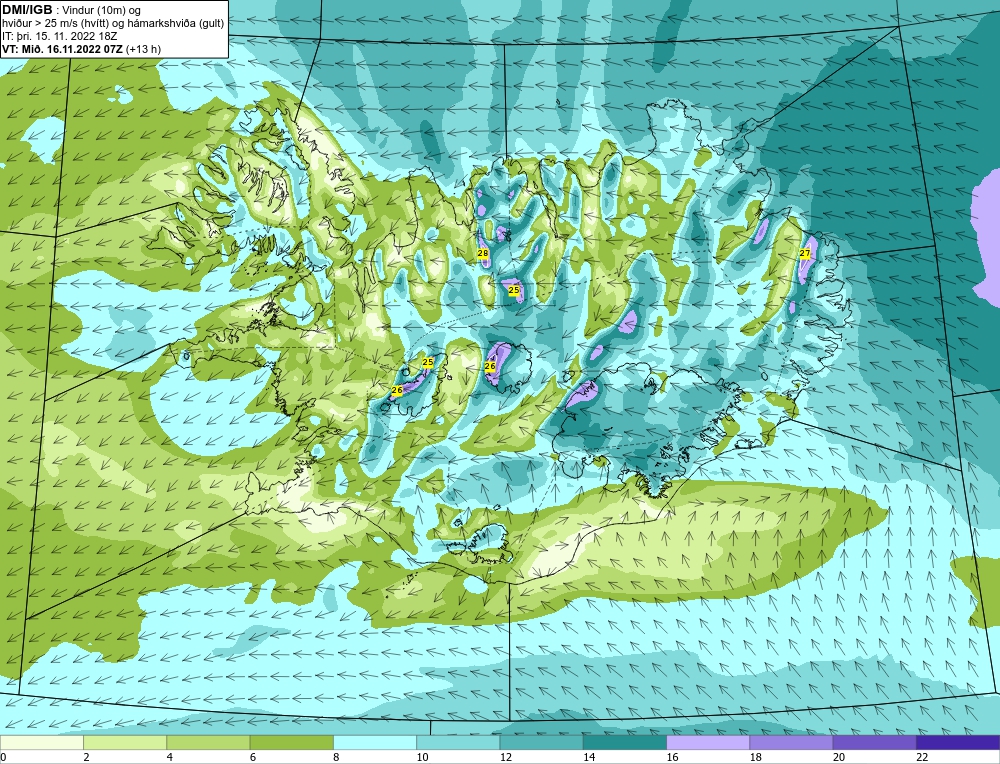The width and height of the screenshot is (1000, 764).
Task: Click the 20–22 m/s violet legend swatch
Action: [x=874, y=743]
